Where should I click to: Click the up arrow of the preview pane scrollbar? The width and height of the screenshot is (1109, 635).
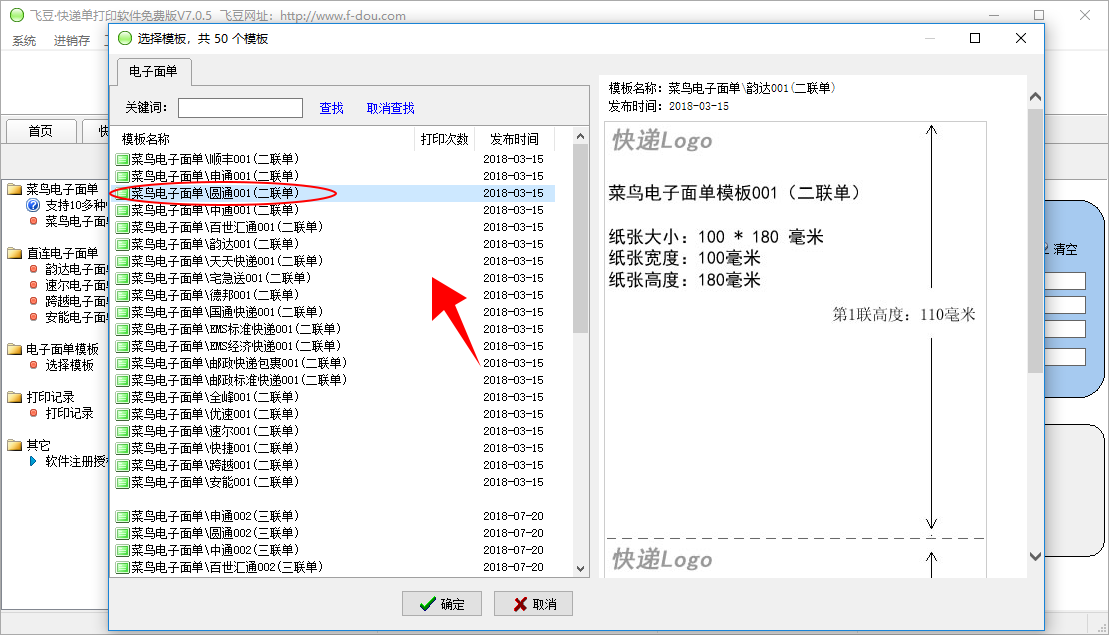coord(1035,97)
